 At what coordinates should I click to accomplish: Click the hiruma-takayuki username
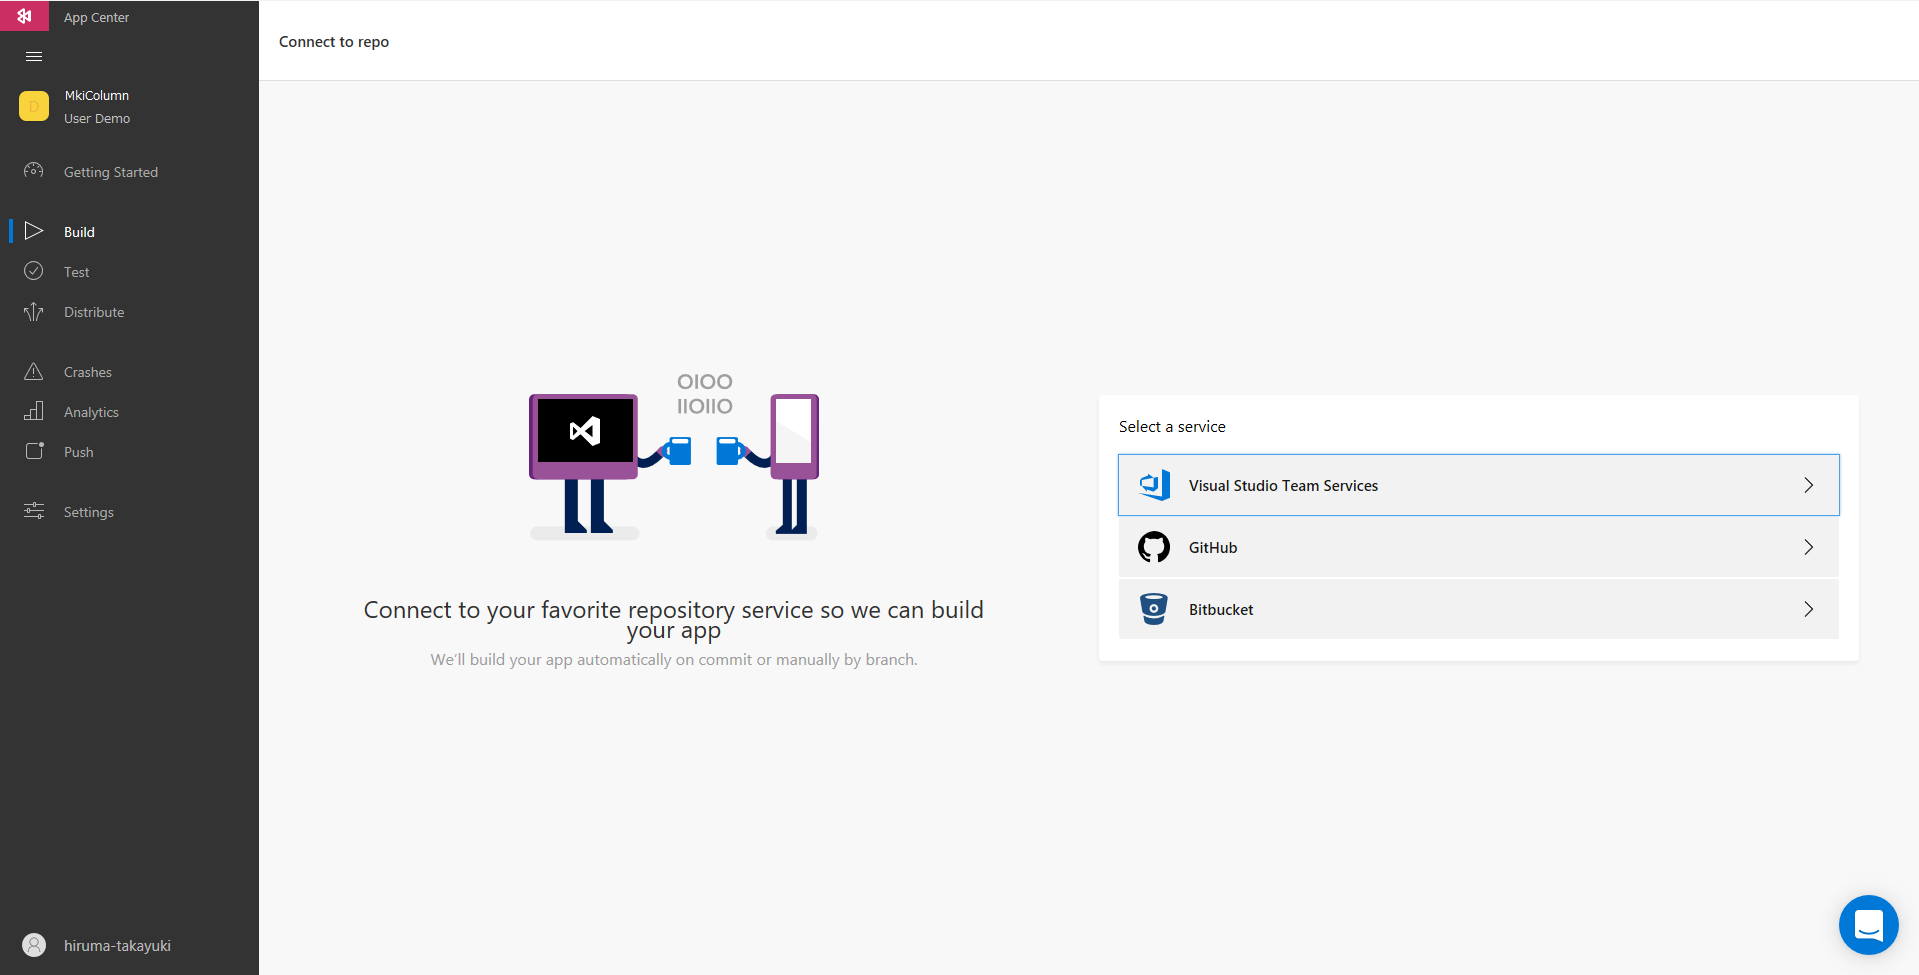(x=117, y=946)
